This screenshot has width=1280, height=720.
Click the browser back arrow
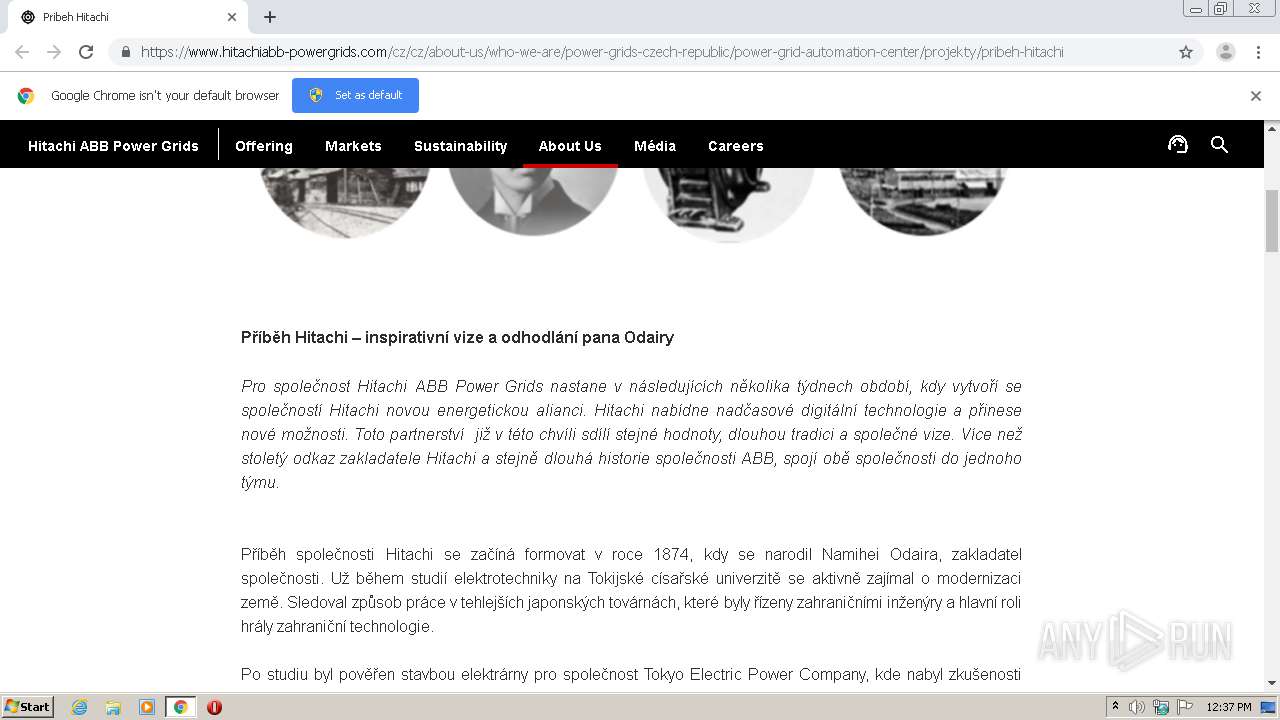22,52
